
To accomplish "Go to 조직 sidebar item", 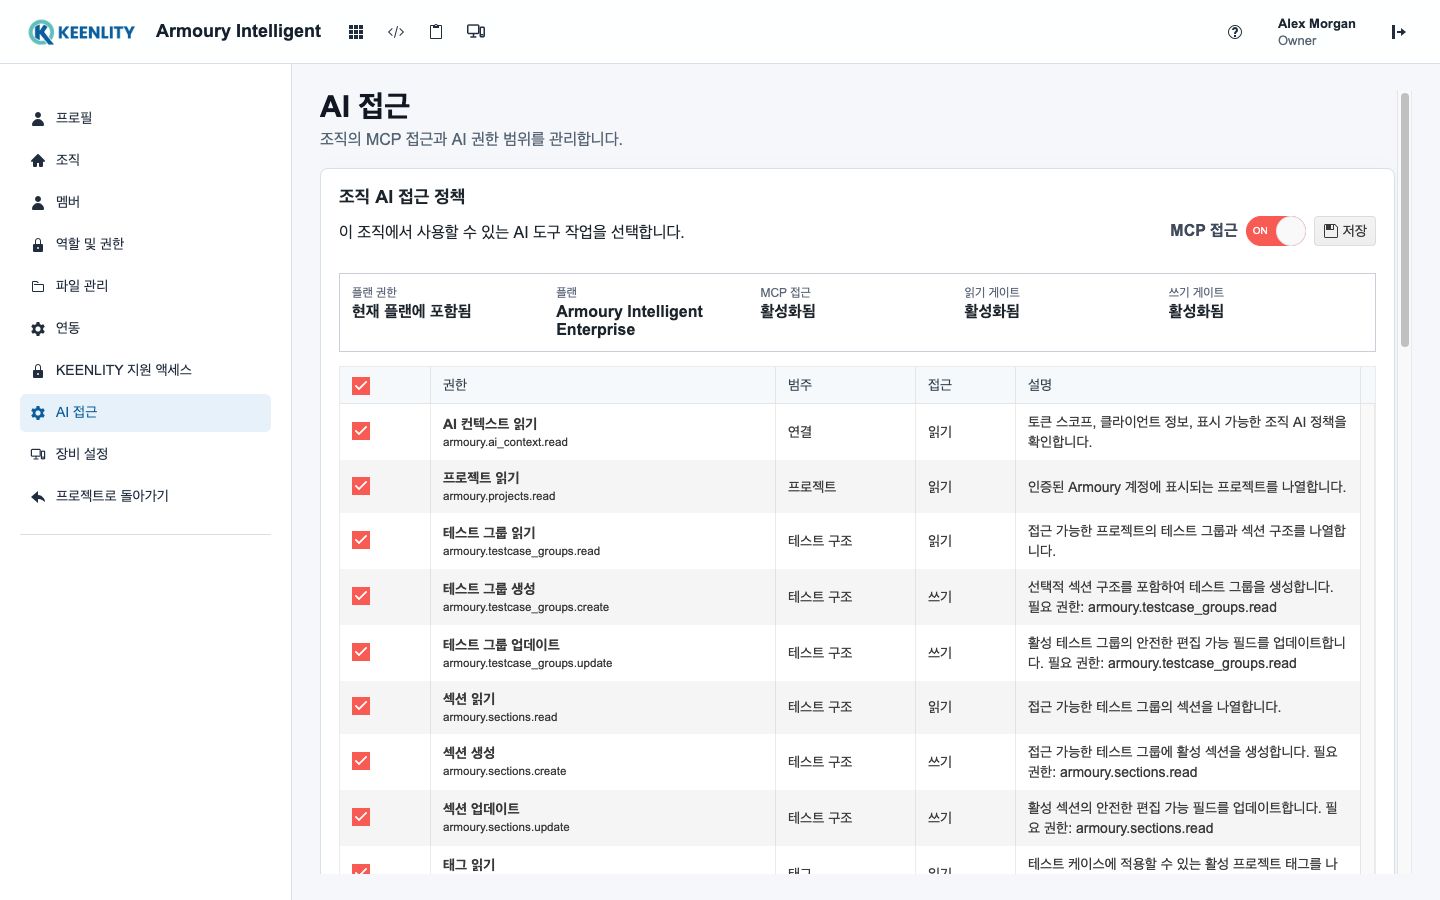I will click(145, 160).
